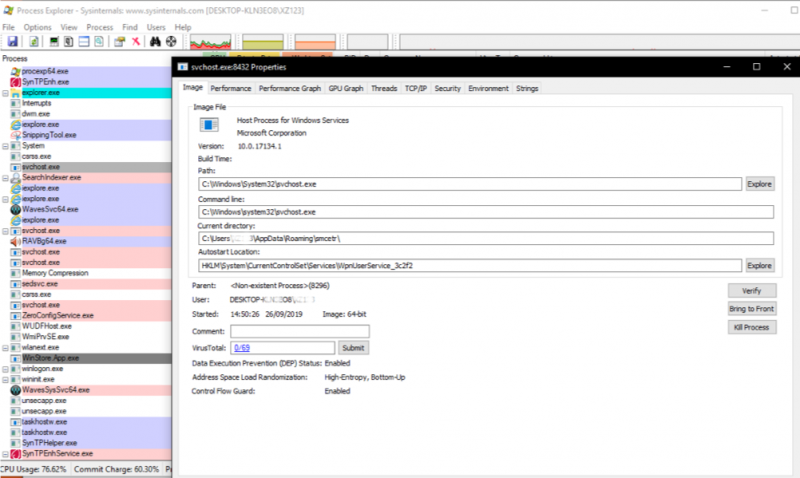Open the Users menu

click(x=156, y=27)
